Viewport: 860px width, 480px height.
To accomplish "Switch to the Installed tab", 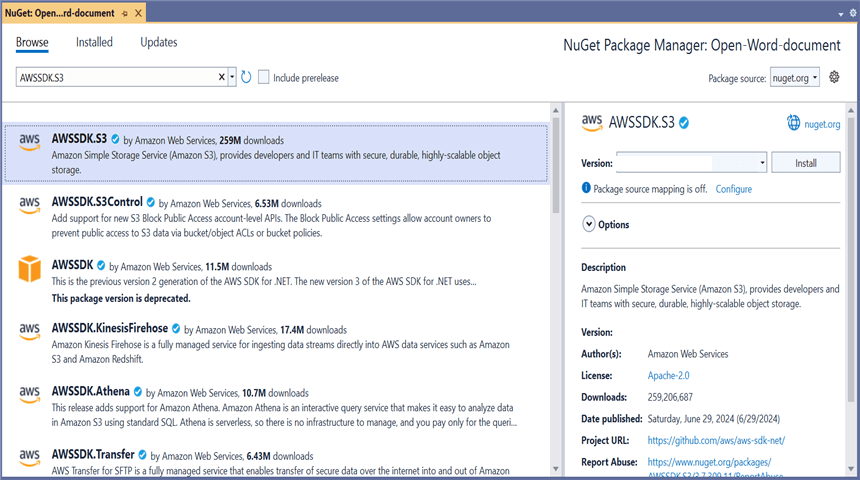I will click(x=94, y=42).
